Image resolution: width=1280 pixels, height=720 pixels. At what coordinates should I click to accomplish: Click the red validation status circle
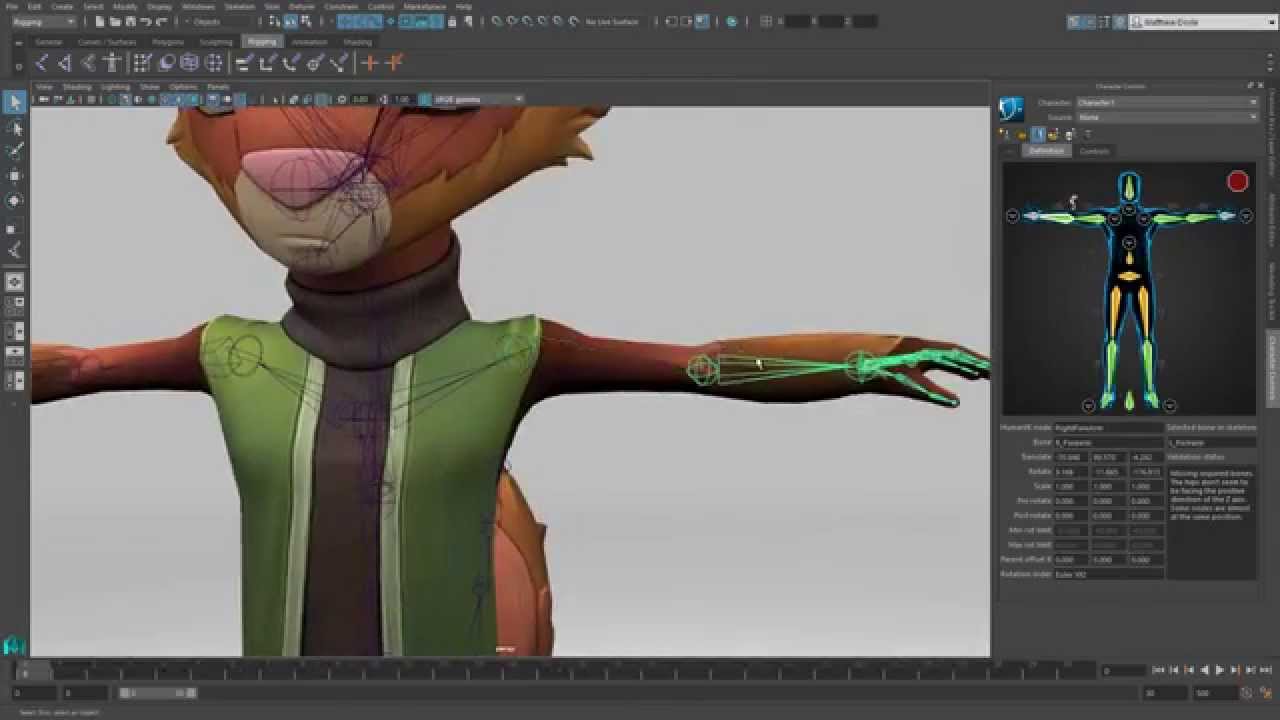point(1238,181)
